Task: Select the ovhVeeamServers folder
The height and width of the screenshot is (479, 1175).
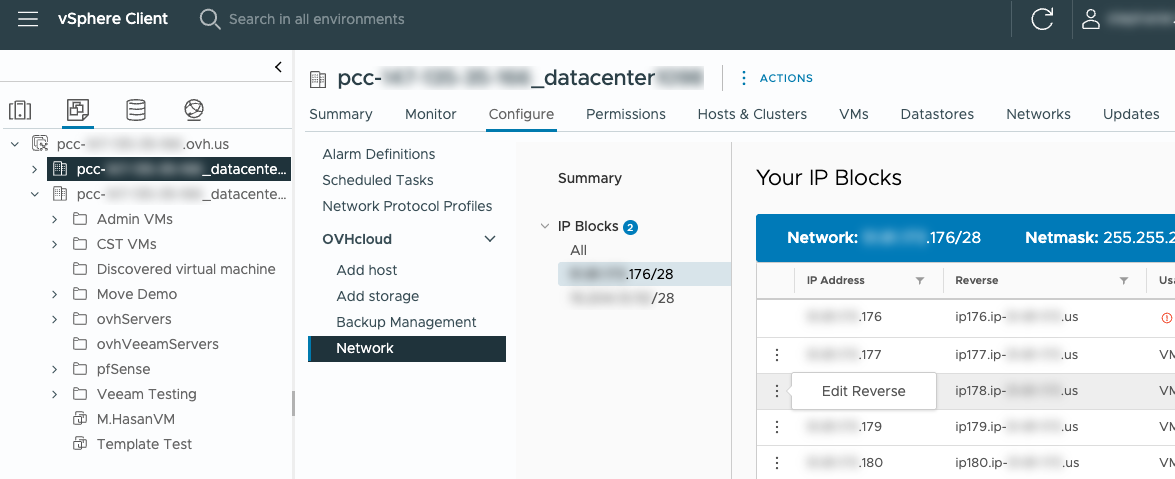Action: coord(157,344)
